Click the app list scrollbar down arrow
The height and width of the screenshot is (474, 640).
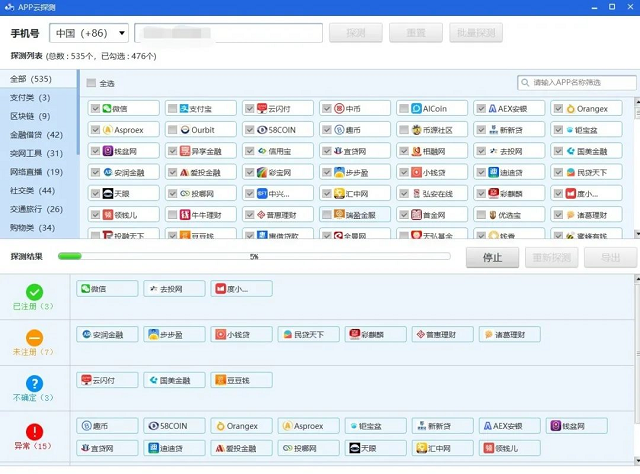[x=637, y=234]
